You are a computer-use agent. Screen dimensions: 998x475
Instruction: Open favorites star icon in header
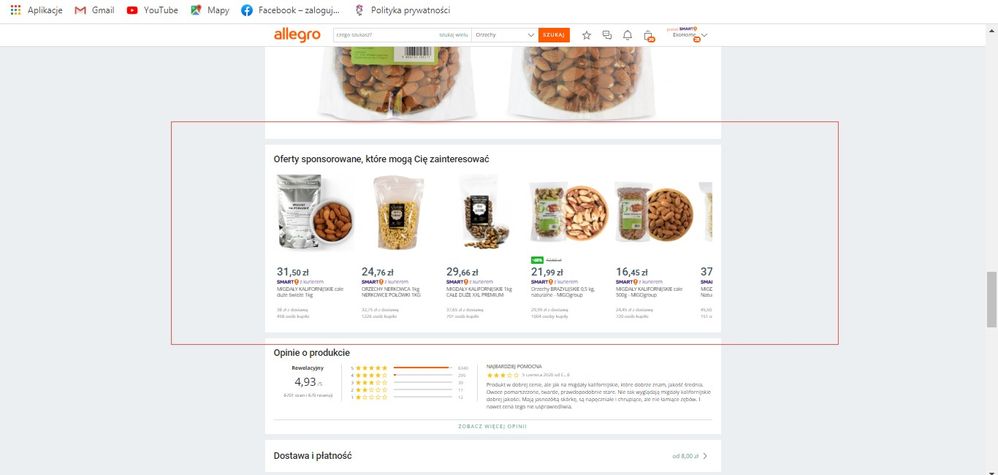586,35
